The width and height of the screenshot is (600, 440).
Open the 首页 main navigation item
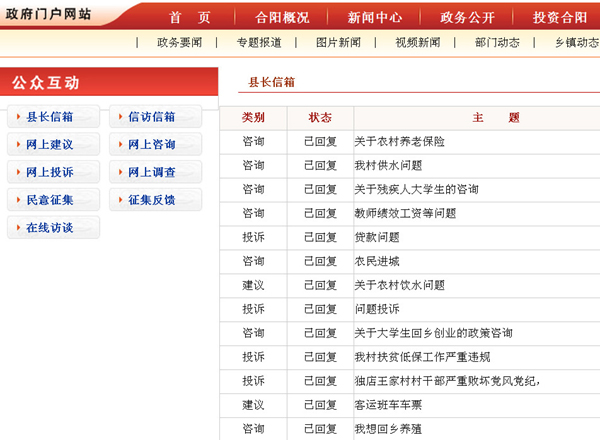[x=190, y=18]
